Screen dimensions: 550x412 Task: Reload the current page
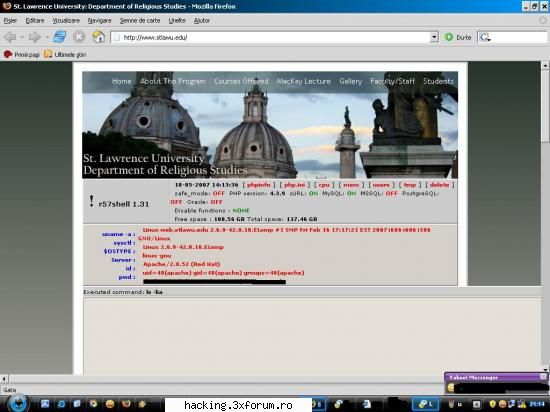click(60, 37)
